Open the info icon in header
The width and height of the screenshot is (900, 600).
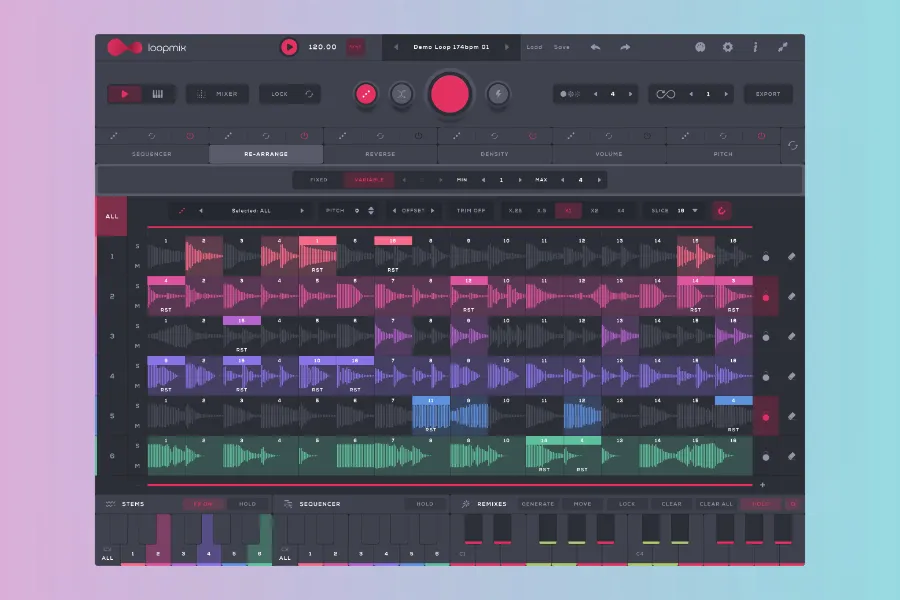tap(755, 47)
